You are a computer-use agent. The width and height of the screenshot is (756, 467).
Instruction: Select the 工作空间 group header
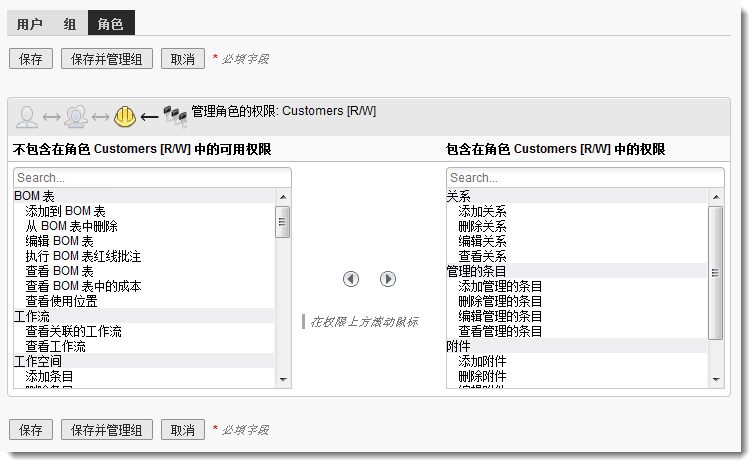click(144, 361)
